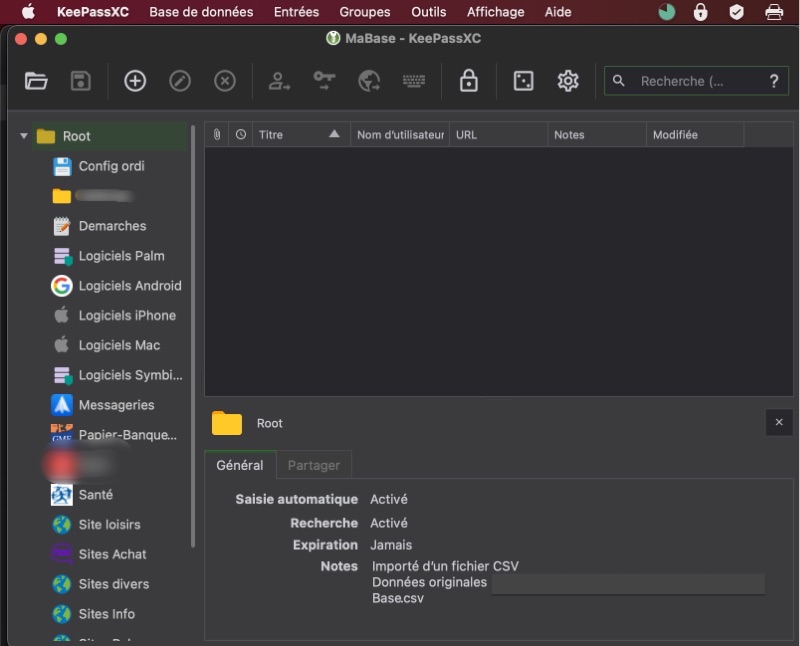The image size is (800, 646).
Task: Collapse the Root group tree
Action: (x=24, y=137)
